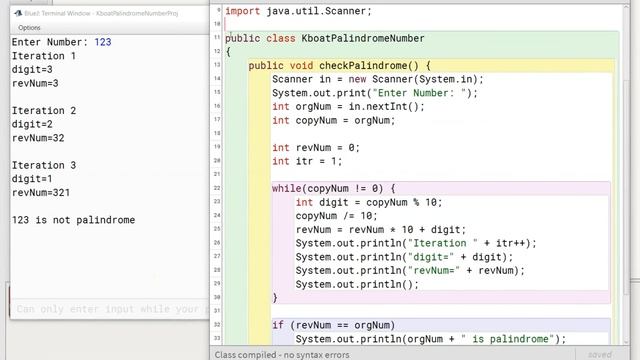Click 'System.out.print("Enter Number: ");' line
Viewport: 640px width, 360px height.
[374, 93]
